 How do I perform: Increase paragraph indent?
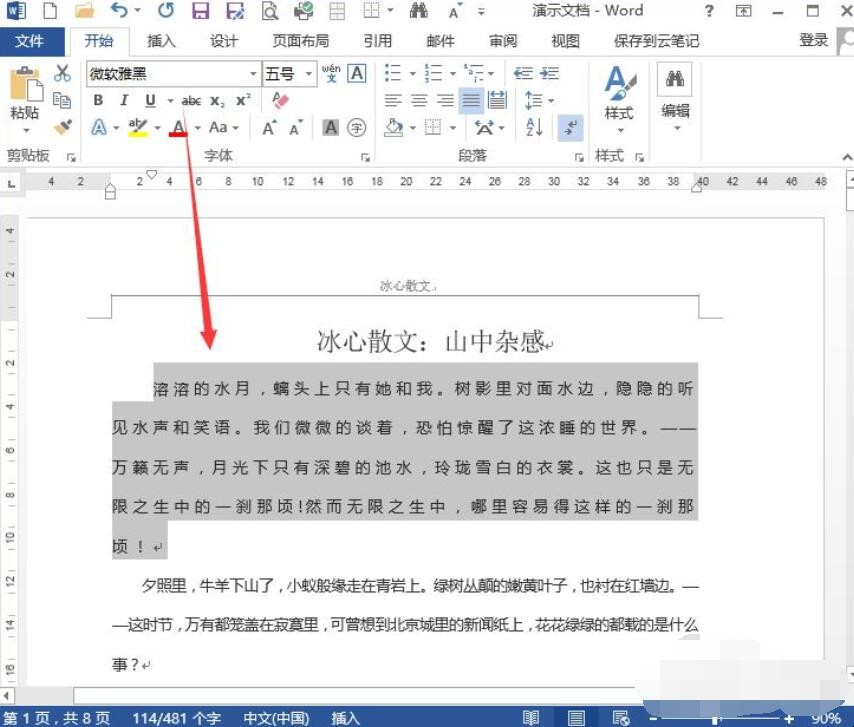click(x=550, y=73)
